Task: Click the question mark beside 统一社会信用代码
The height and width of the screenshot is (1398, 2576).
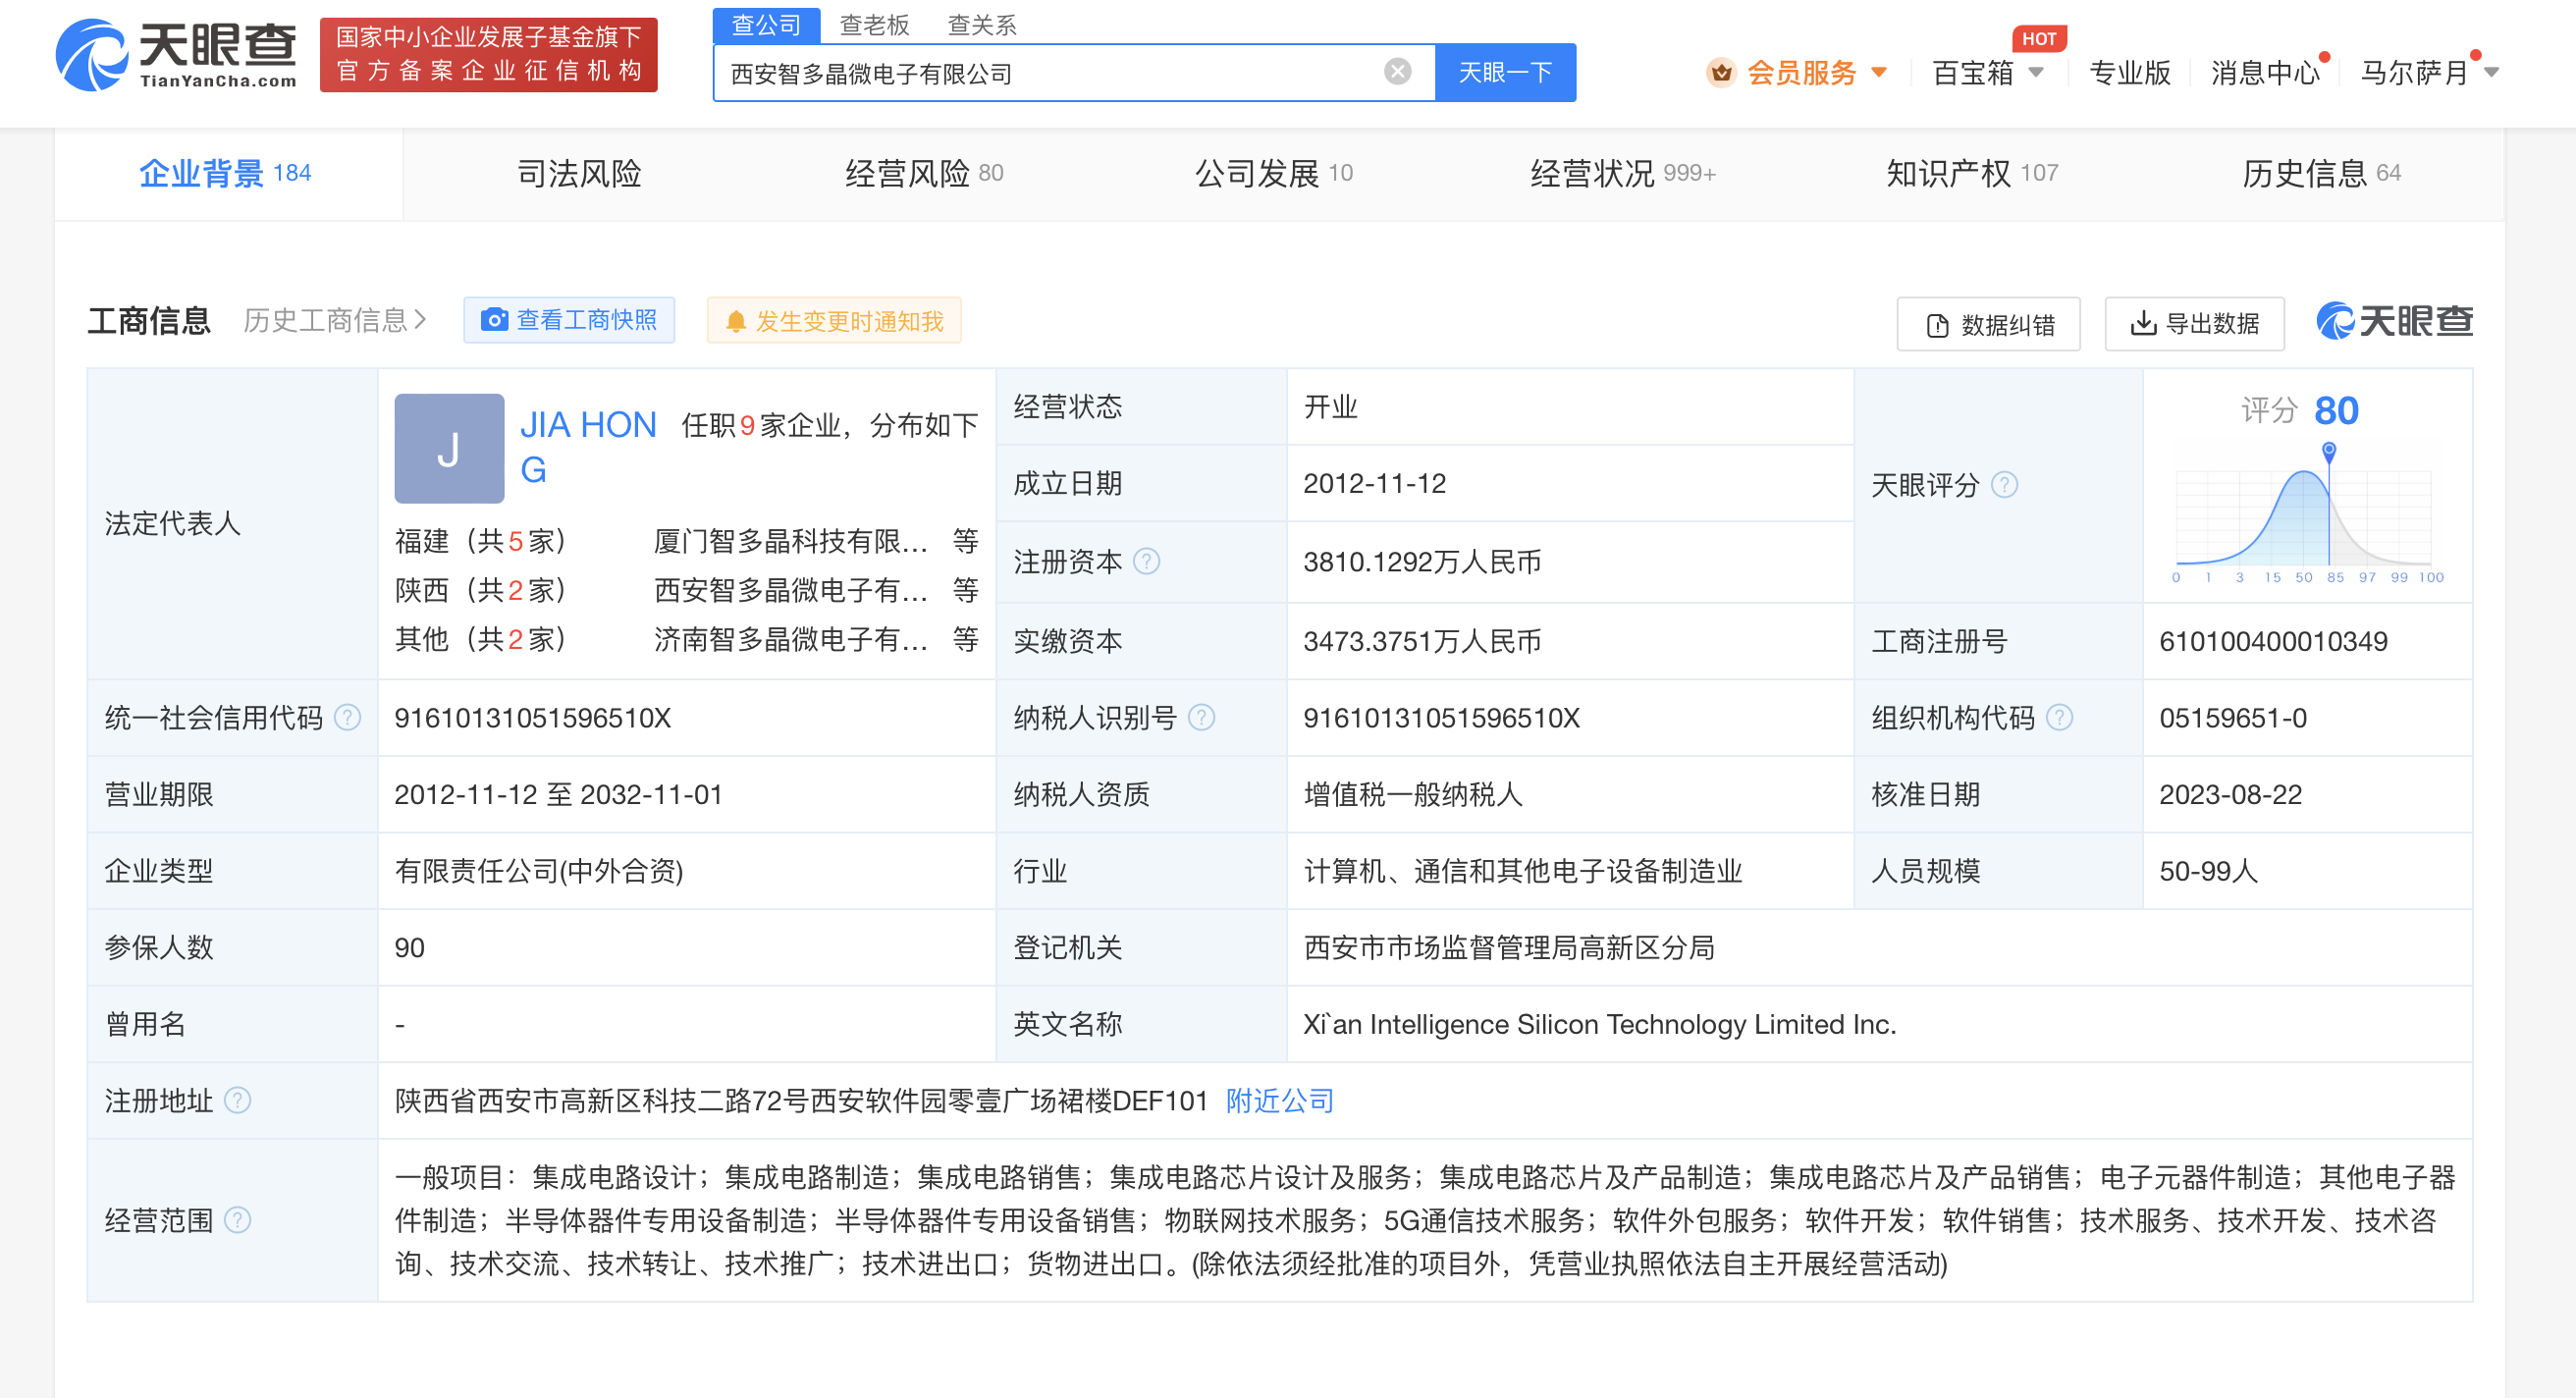Action: coord(347,717)
